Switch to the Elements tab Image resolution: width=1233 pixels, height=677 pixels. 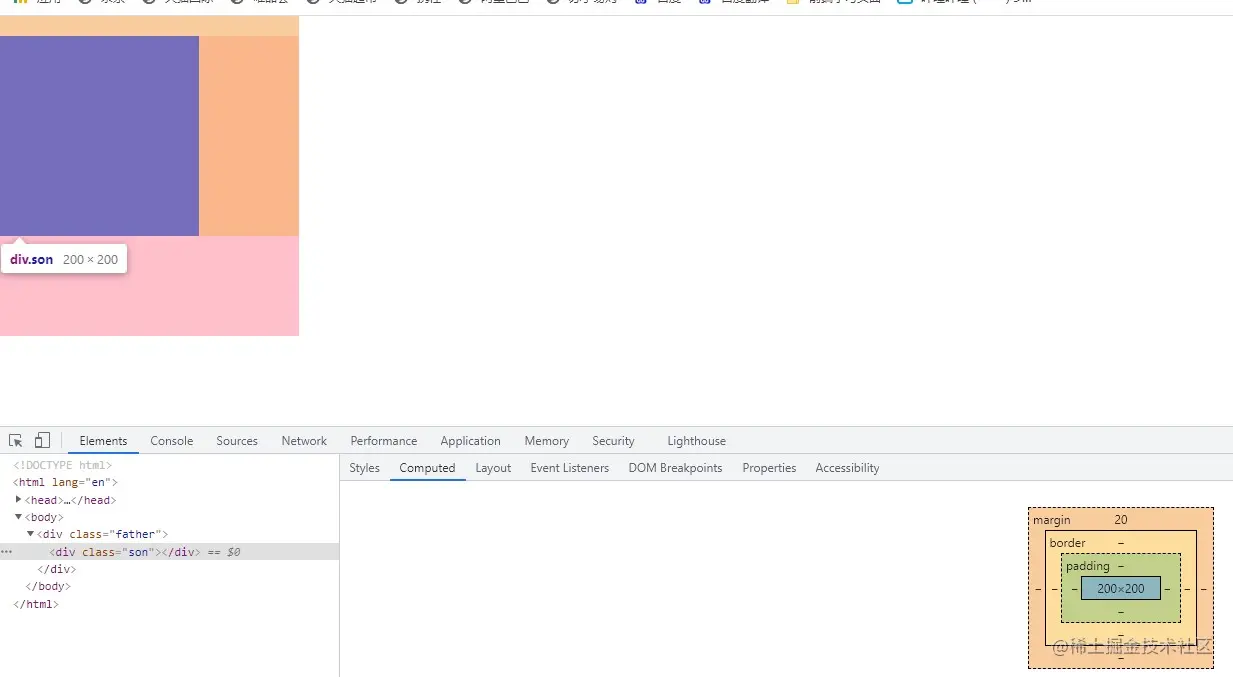pos(104,441)
